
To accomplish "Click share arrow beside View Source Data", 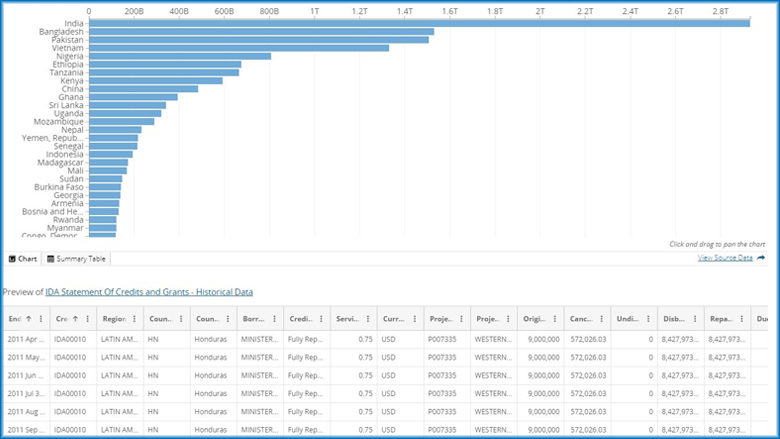I will 761,258.
